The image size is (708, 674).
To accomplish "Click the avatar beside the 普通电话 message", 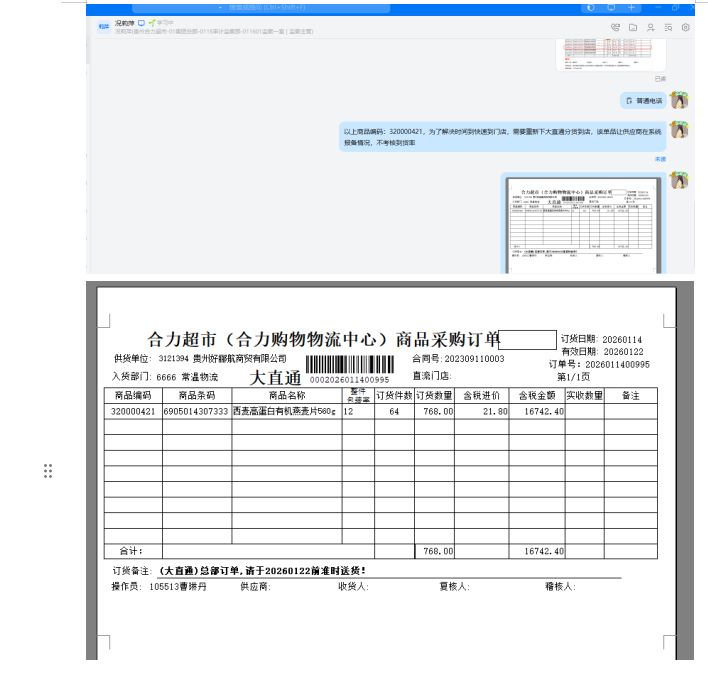I will pyautogui.click(x=679, y=100).
